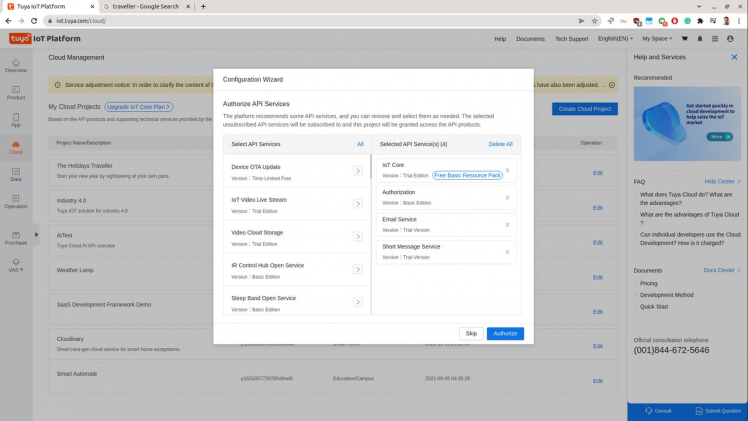Open the Documents menu item

[530, 39]
